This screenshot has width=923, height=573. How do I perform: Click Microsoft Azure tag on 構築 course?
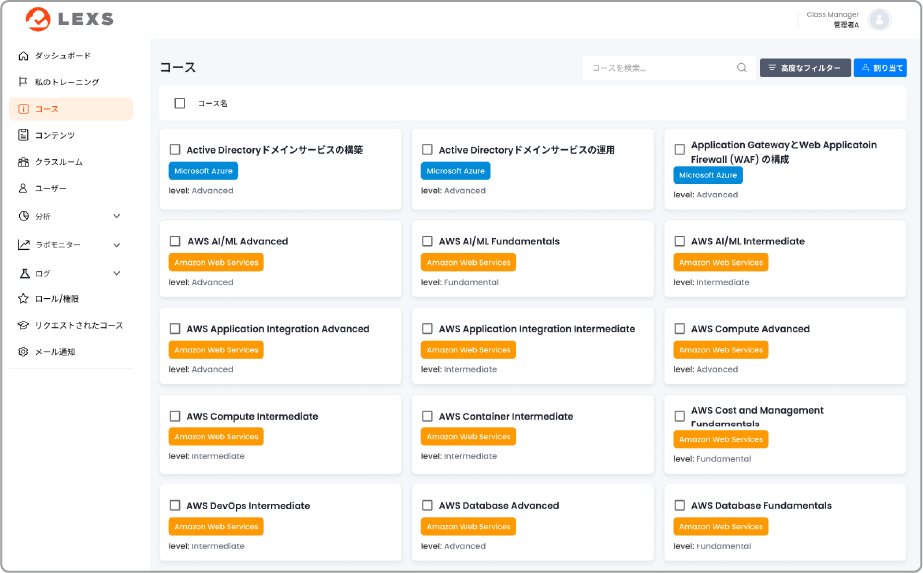(203, 171)
